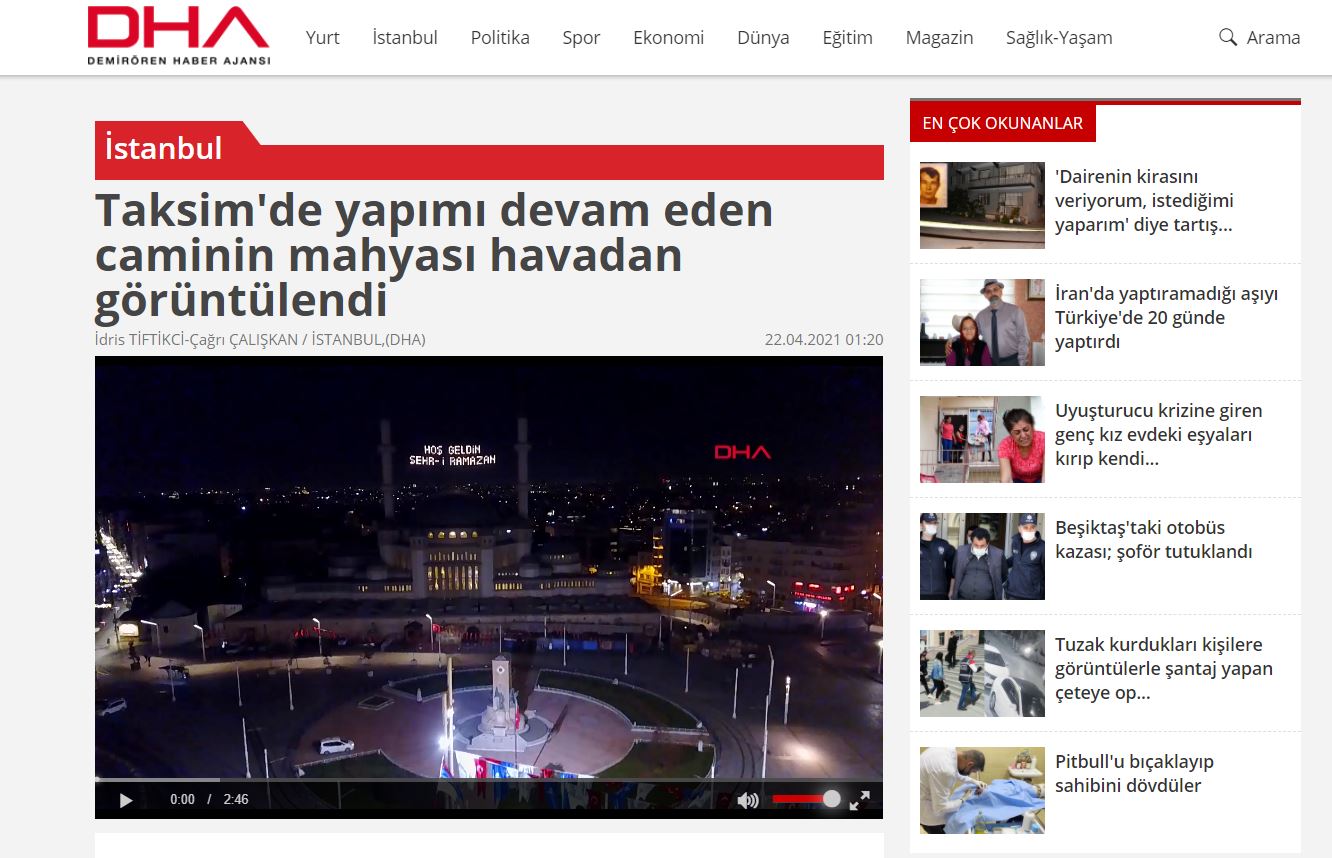Screen dimensions: 1332x858
Task: Play the video with the play button
Action: (x=126, y=800)
